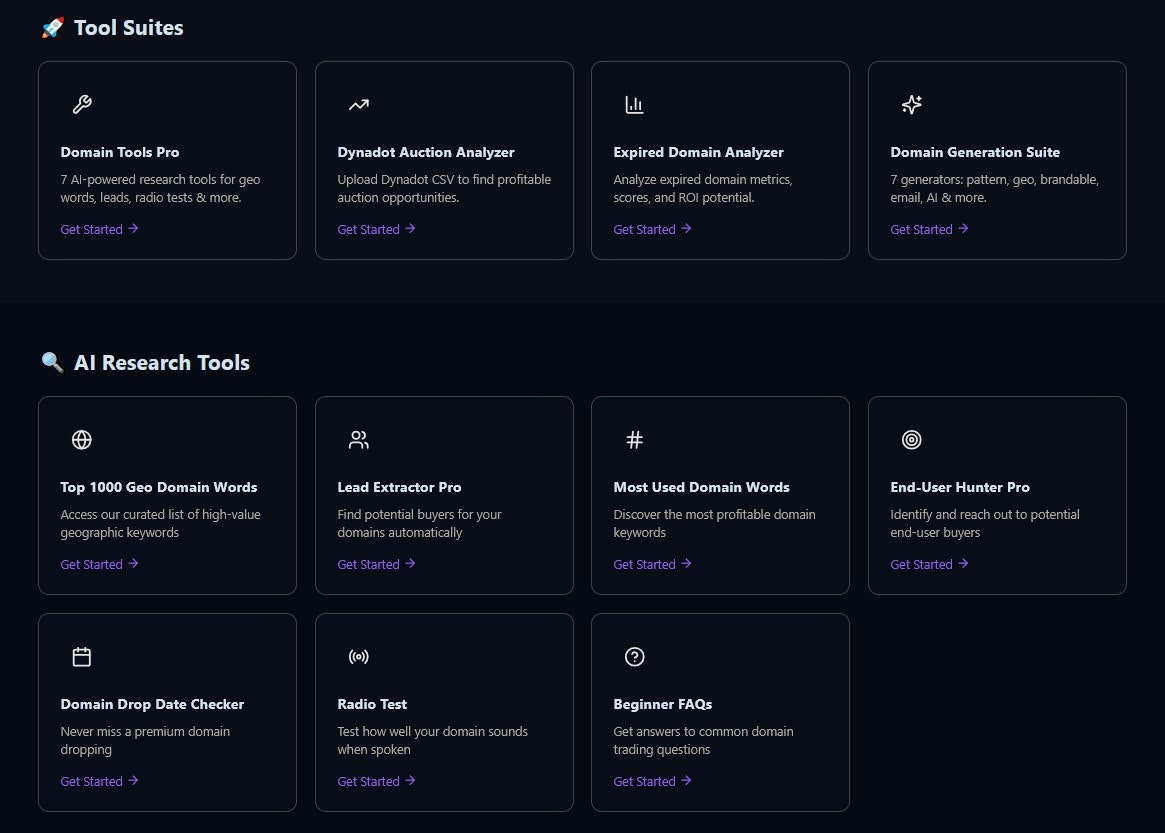Screen dimensions: 1165x833
Task: Click the trending arrow icon for Dynadot Auction Analyzer
Action: tap(358, 104)
